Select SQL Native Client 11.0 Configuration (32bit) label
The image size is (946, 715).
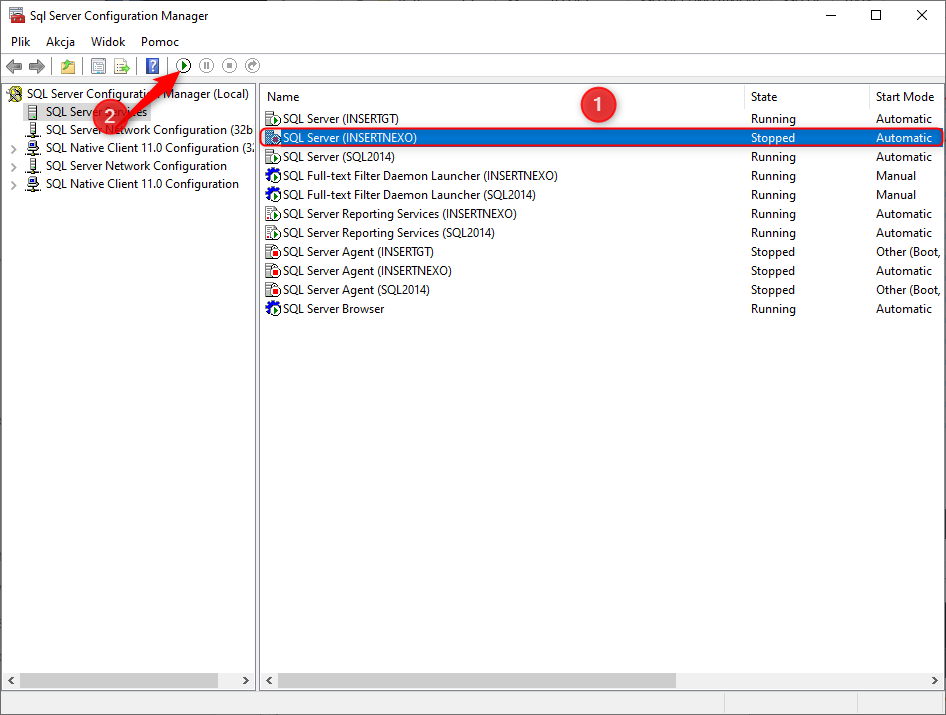(150, 148)
